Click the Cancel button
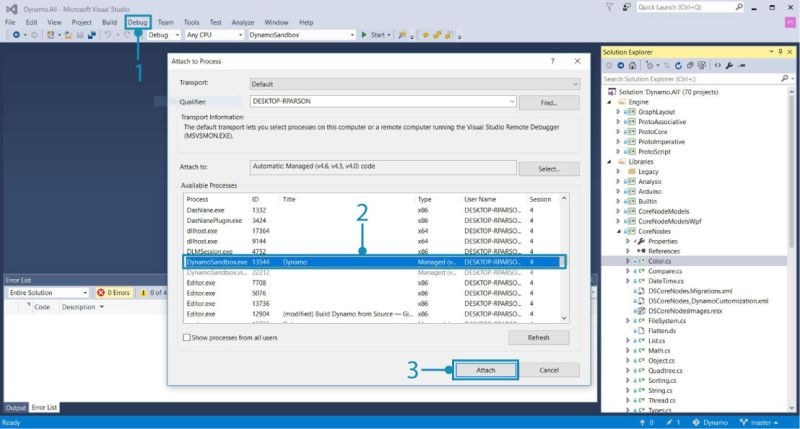The height and width of the screenshot is (429, 800). click(x=549, y=370)
